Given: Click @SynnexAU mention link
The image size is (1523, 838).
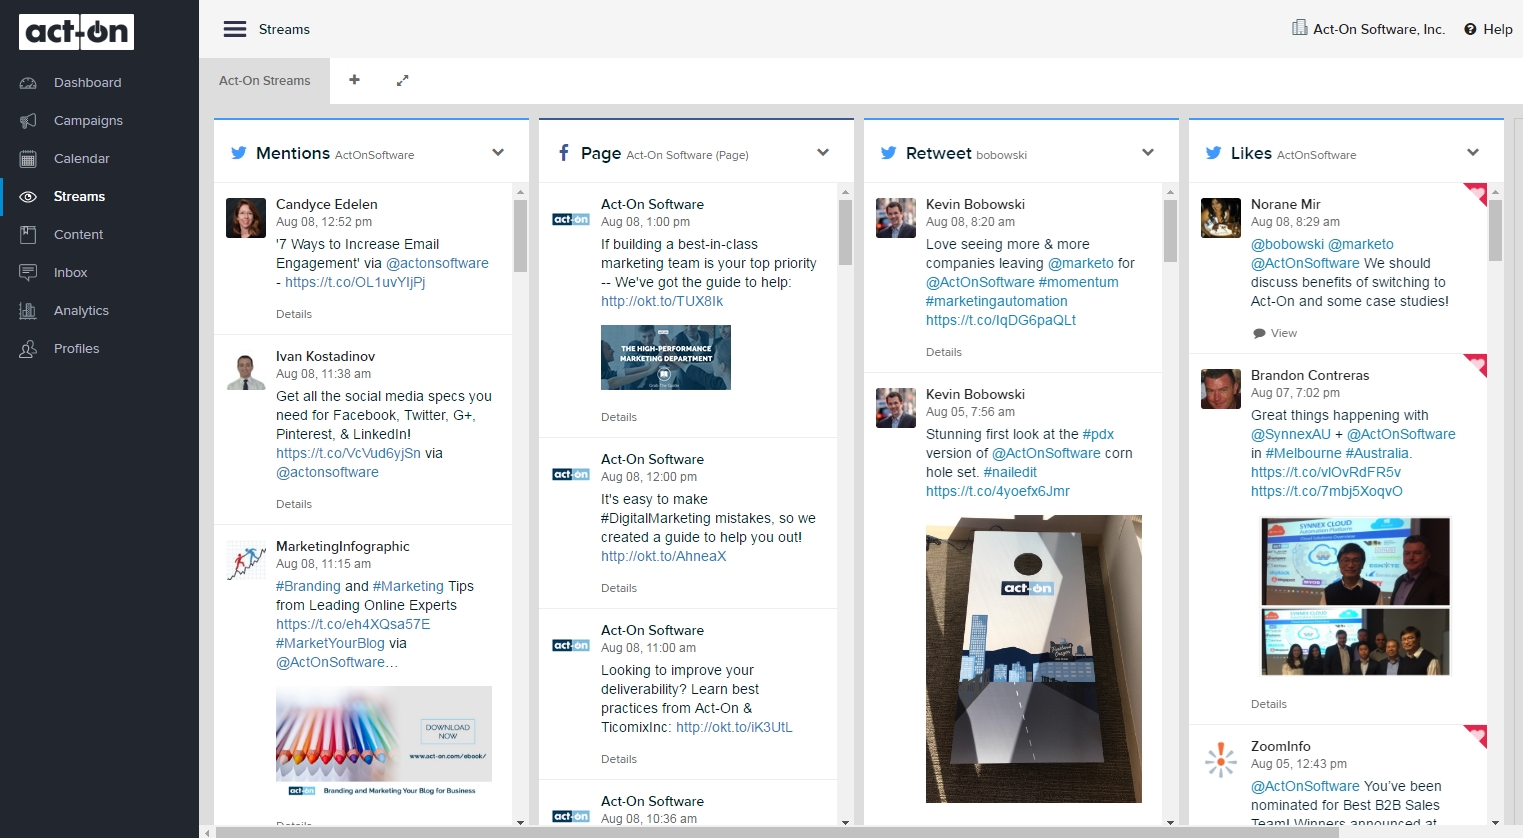Looking at the screenshot, I should coord(1291,434).
